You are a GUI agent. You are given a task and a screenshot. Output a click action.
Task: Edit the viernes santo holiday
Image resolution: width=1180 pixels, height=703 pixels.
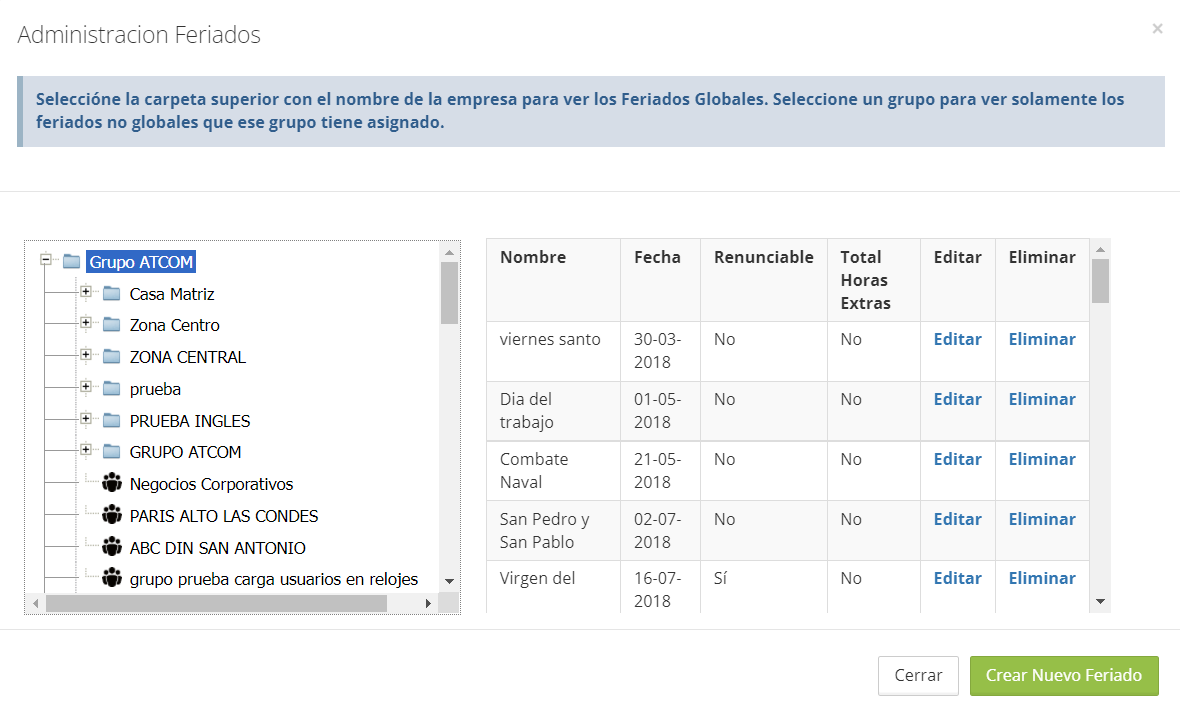957,339
